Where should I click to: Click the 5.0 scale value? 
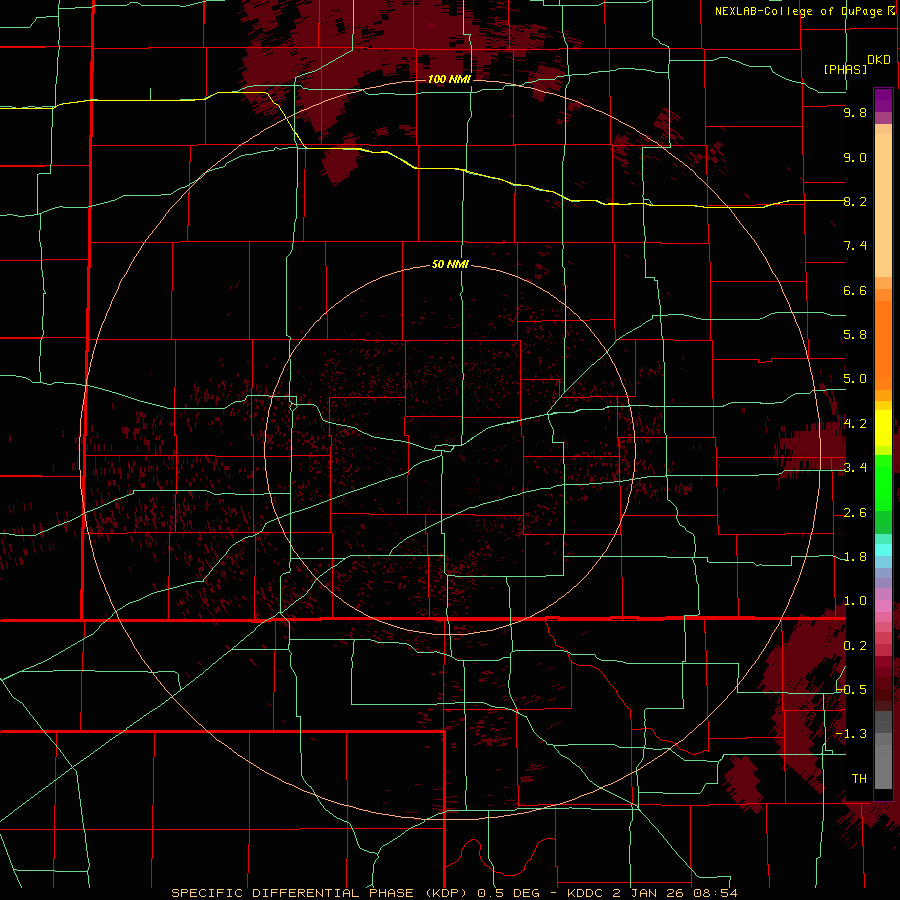(855, 379)
